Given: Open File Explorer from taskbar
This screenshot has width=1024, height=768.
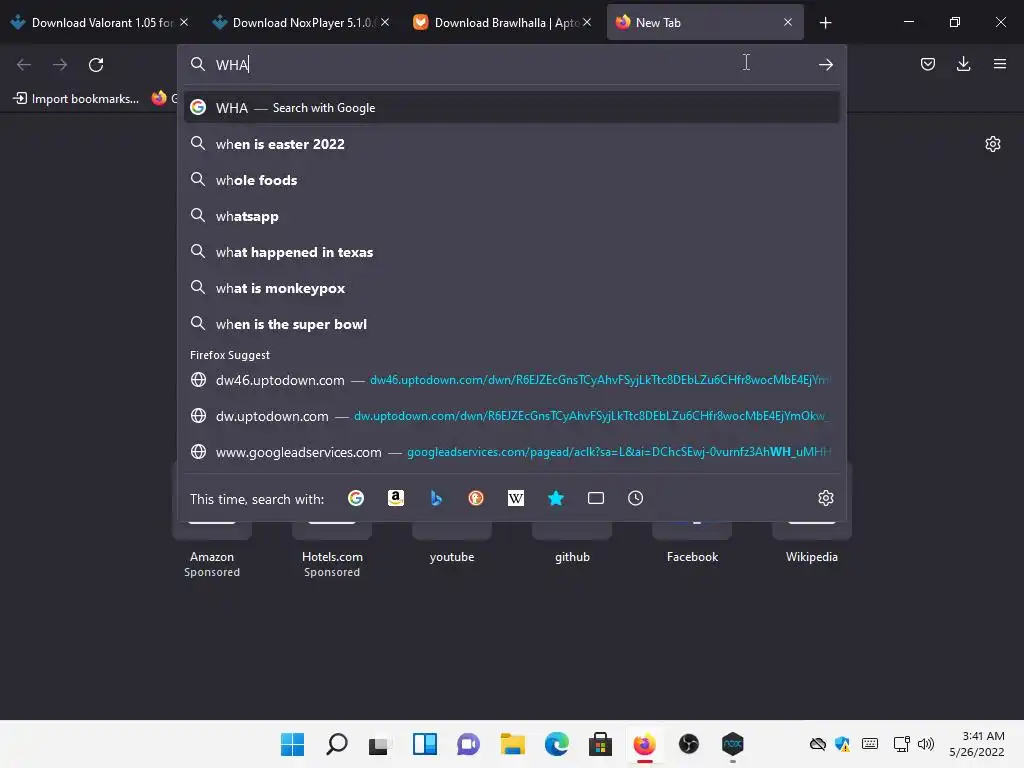Looking at the screenshot, I should pyautogui.click(x=513, y=744).
